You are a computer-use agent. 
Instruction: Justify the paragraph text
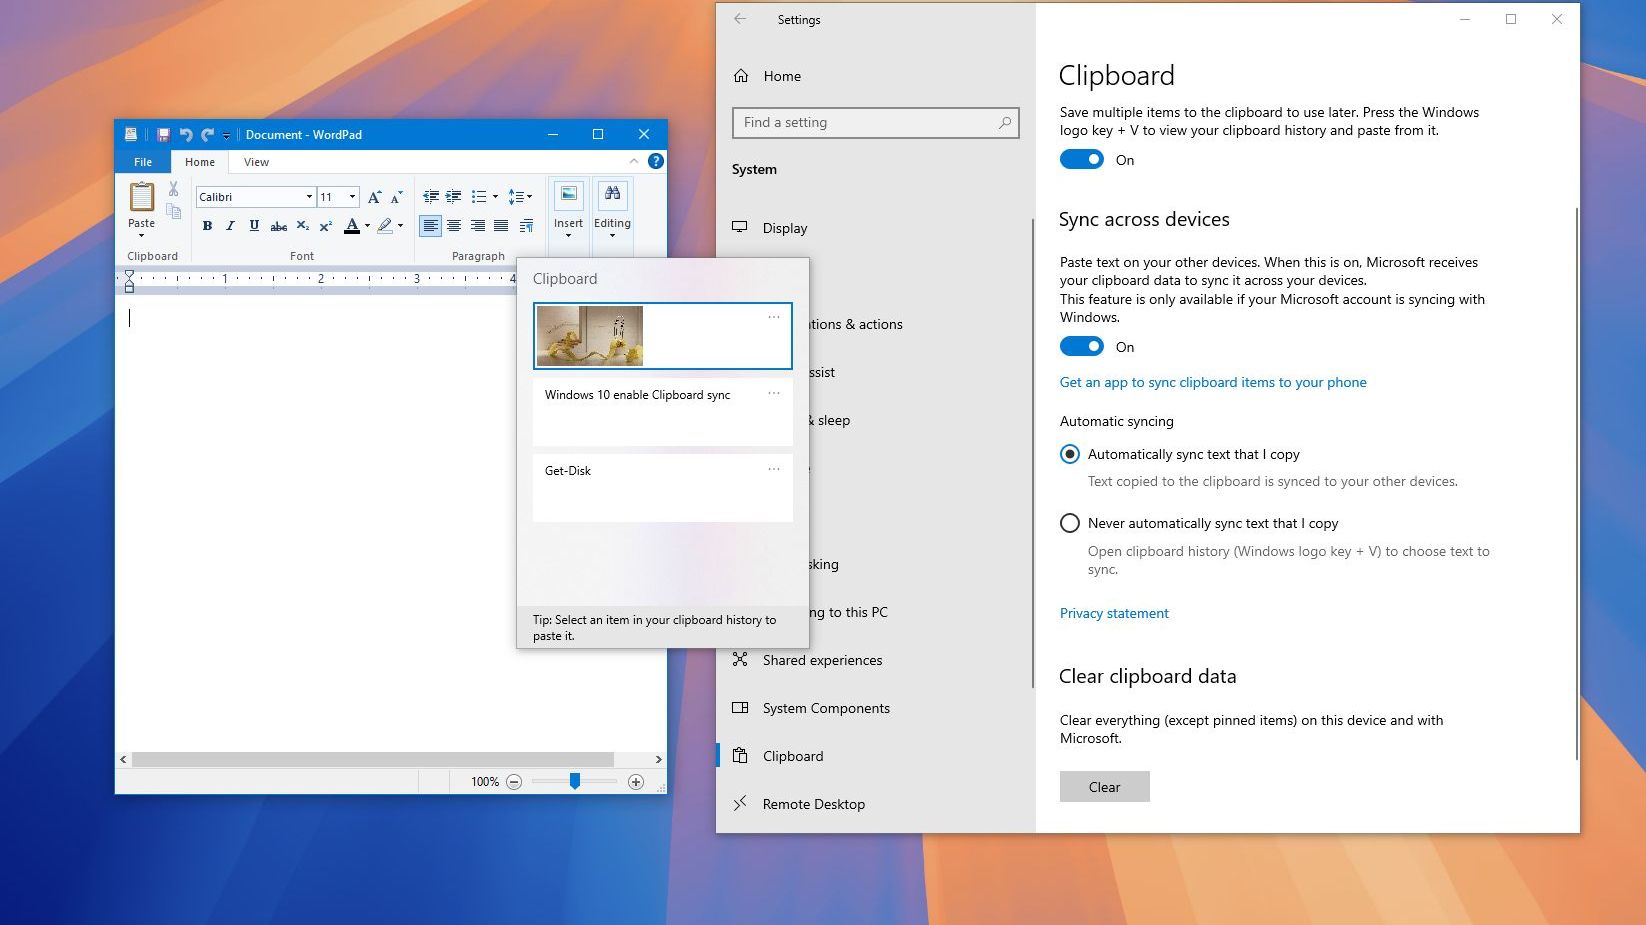point(501,226)
